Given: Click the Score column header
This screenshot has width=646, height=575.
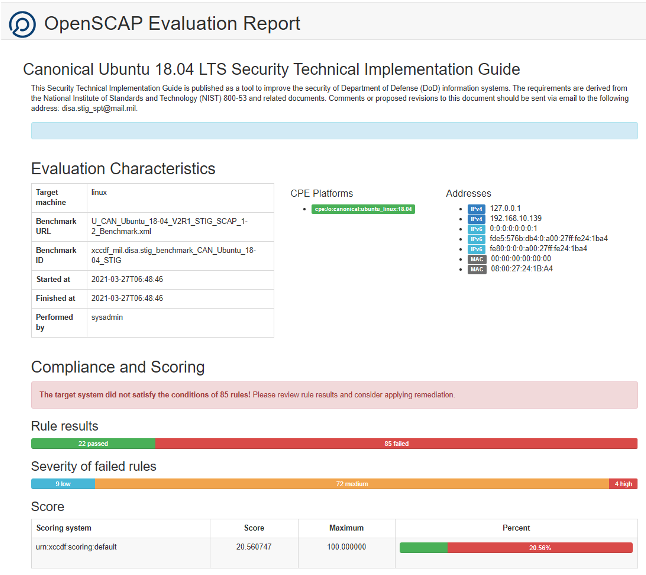Looking at the screenshot, I should pos(254,528).
